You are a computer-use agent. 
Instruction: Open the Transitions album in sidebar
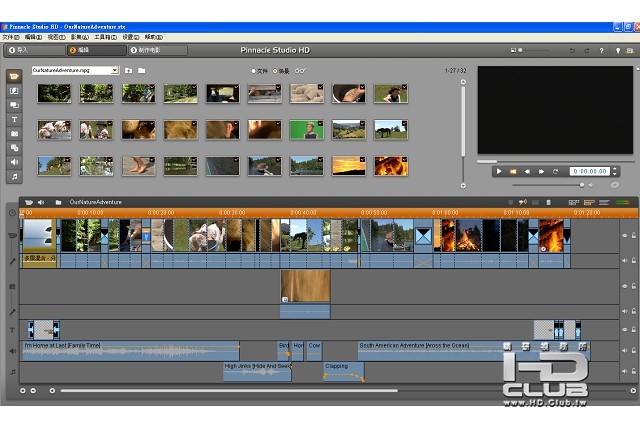coord(14,90)
